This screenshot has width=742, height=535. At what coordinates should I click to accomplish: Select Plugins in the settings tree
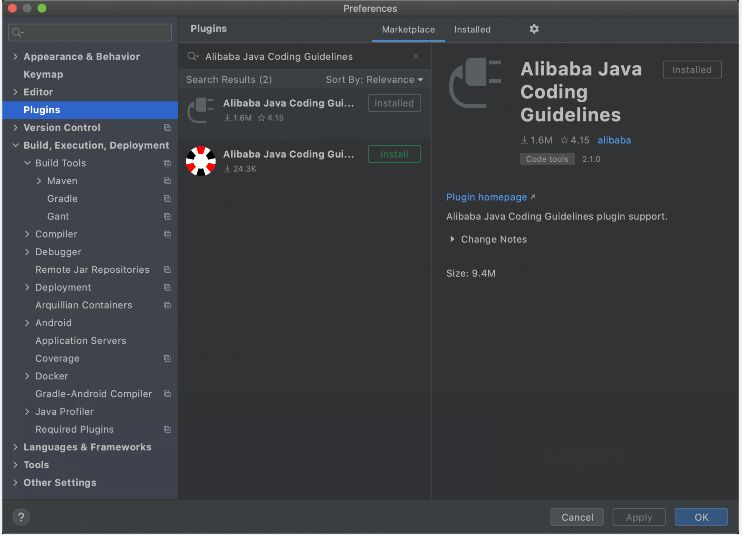(90, 110)
